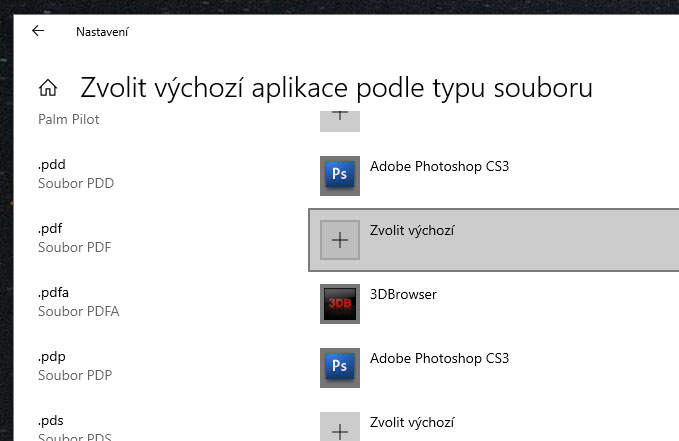The image size is (679, 441).
Task: Click the plus icon in the Palm Pilot row
Action: click(339, 117)
